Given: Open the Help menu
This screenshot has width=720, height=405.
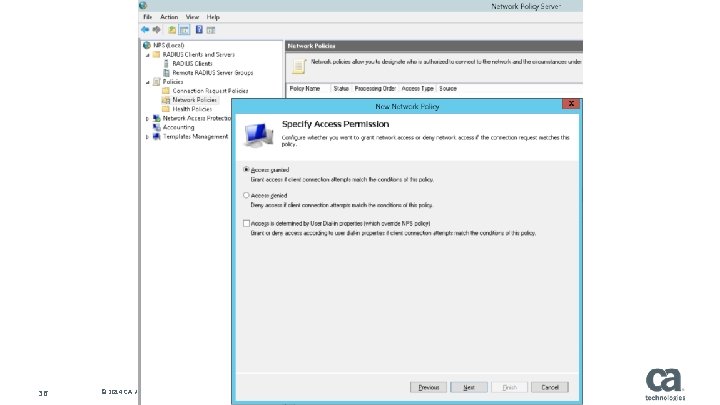Looking at the screenshot, I should coord(213,17).
